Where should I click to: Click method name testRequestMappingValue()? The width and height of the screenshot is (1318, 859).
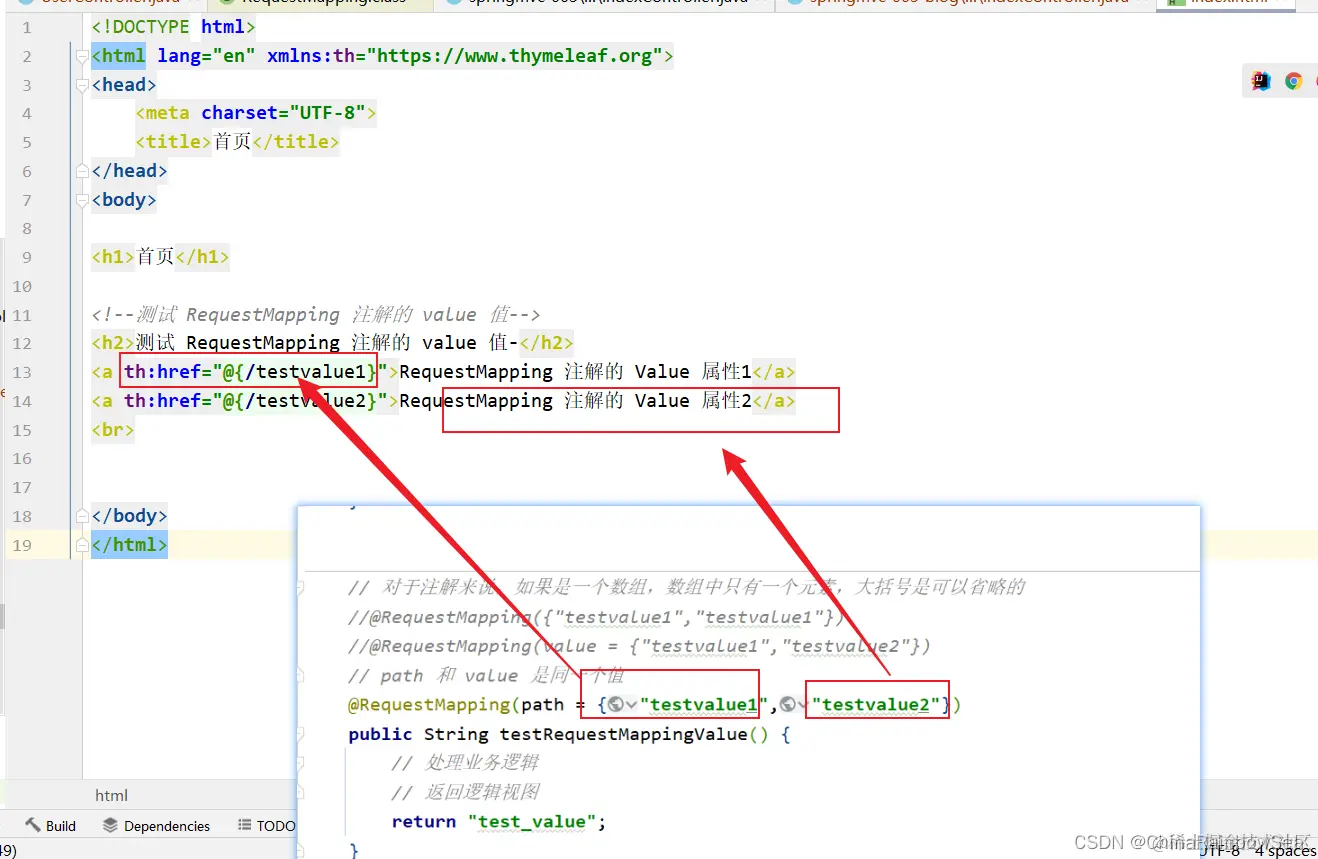pyautogui.click(x=635, y=734)
